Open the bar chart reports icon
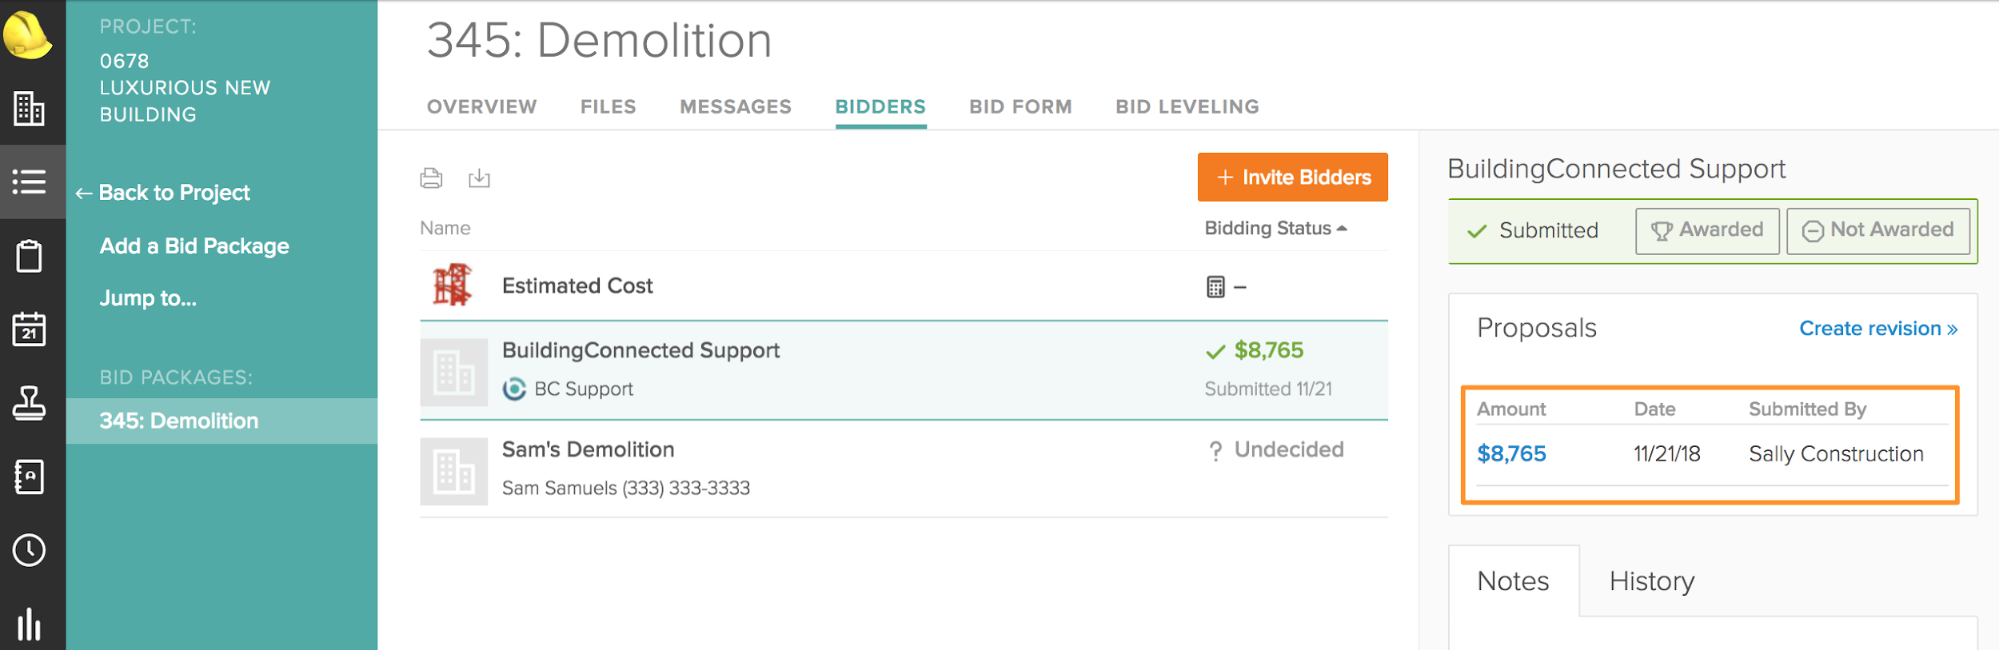 tap(29, 623)
